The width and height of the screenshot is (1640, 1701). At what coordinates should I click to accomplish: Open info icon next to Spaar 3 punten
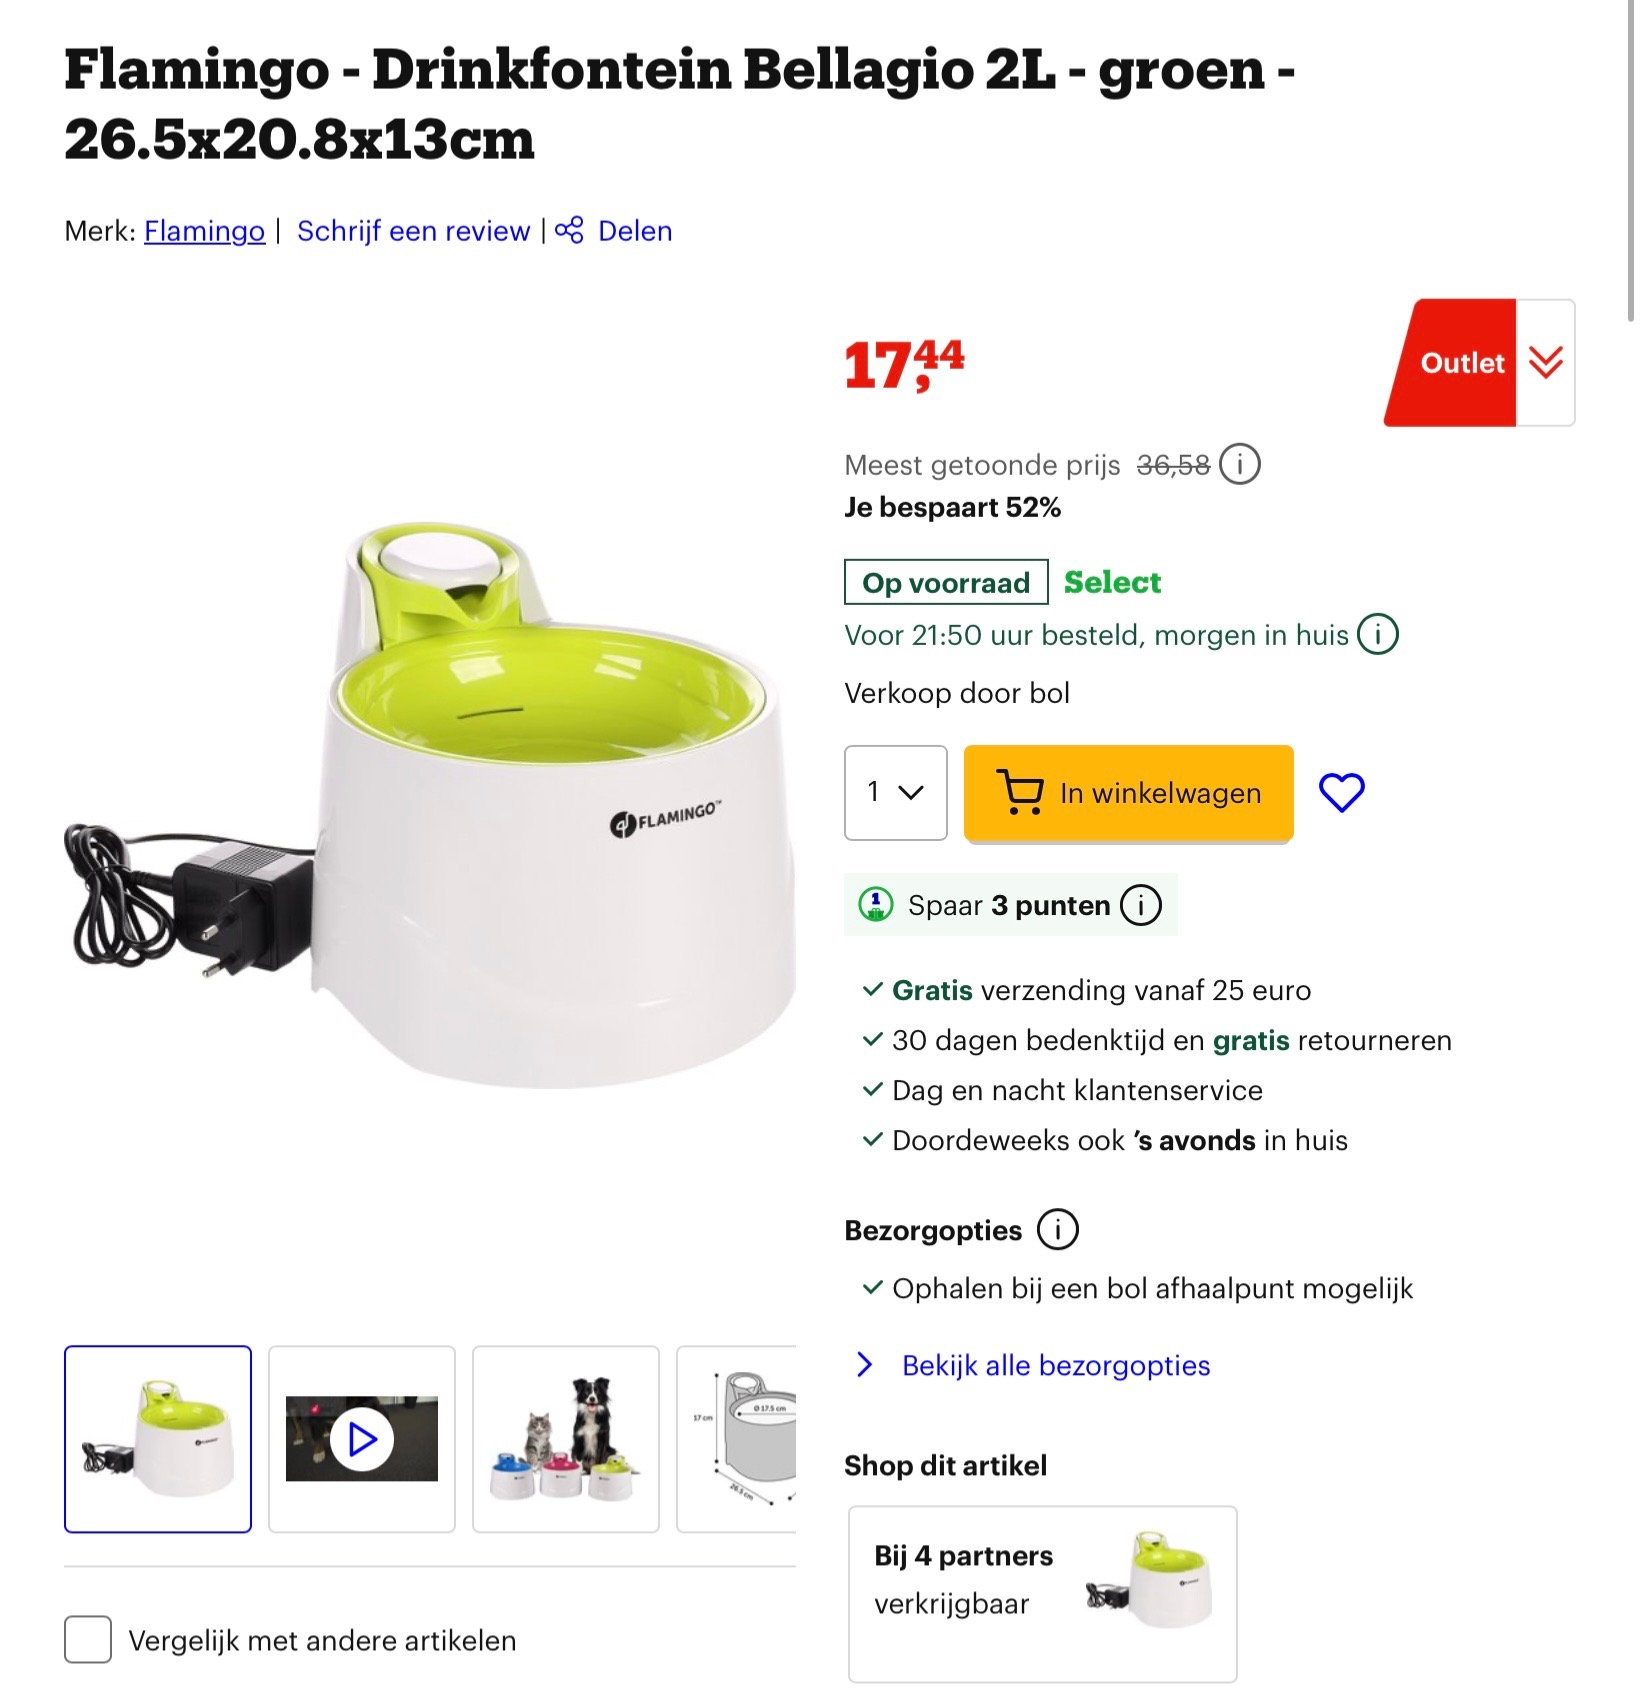coord(1141,905)
